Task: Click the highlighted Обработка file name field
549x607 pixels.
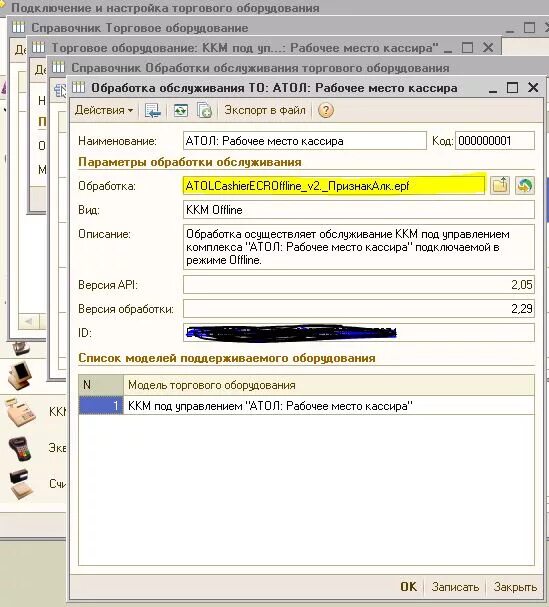Action: click(334, 186)
